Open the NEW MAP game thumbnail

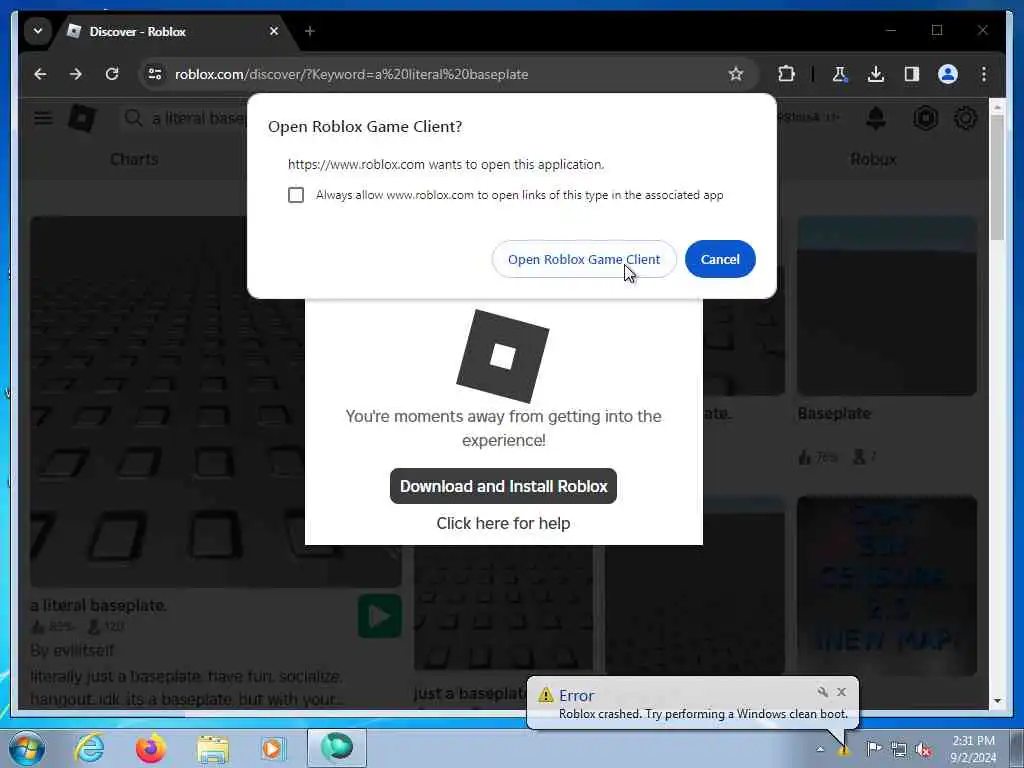point(887,586)
